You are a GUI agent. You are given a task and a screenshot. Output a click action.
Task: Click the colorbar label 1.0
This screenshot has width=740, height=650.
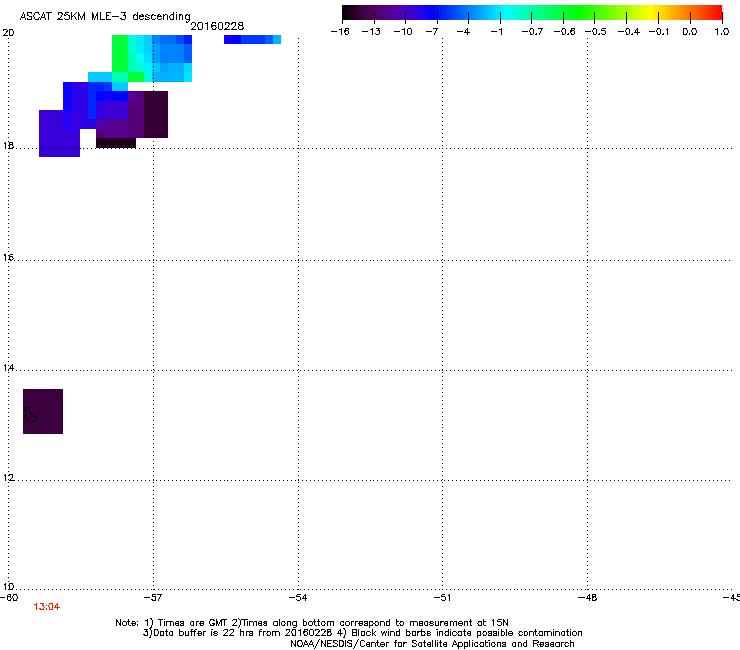point(722,32)
